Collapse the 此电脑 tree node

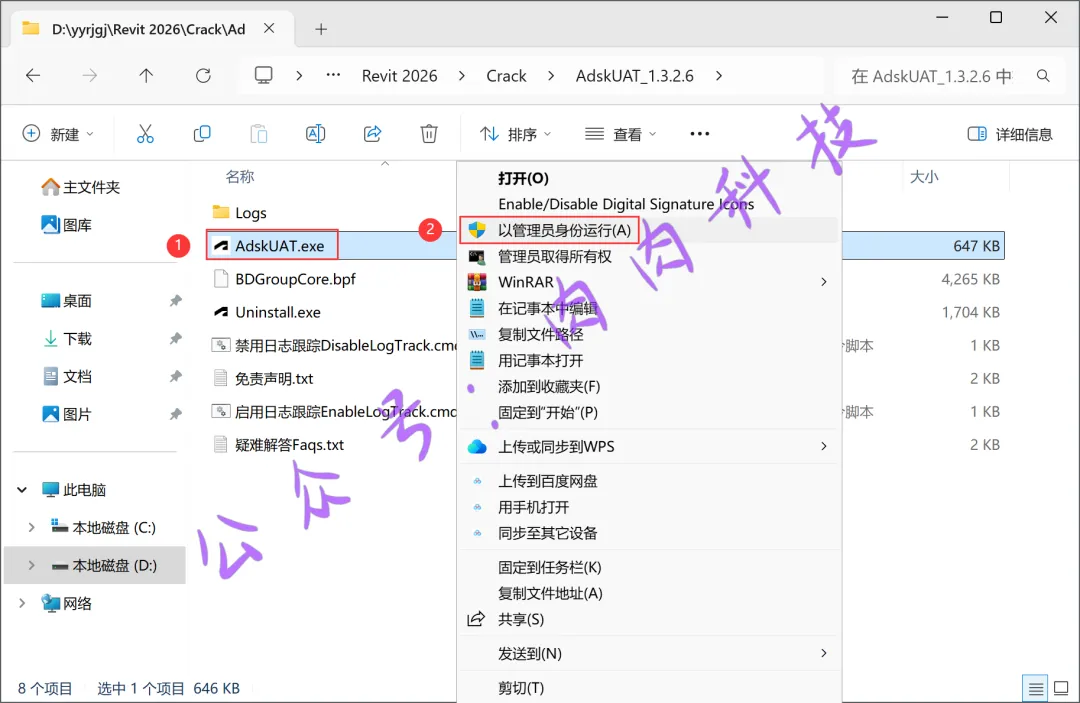click(x=22, y=490)
